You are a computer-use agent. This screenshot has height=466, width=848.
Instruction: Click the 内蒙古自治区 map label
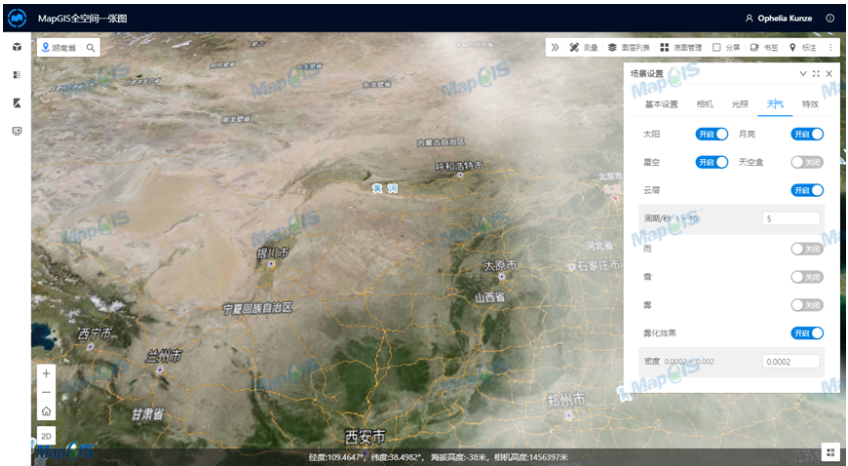pos(441,142)
